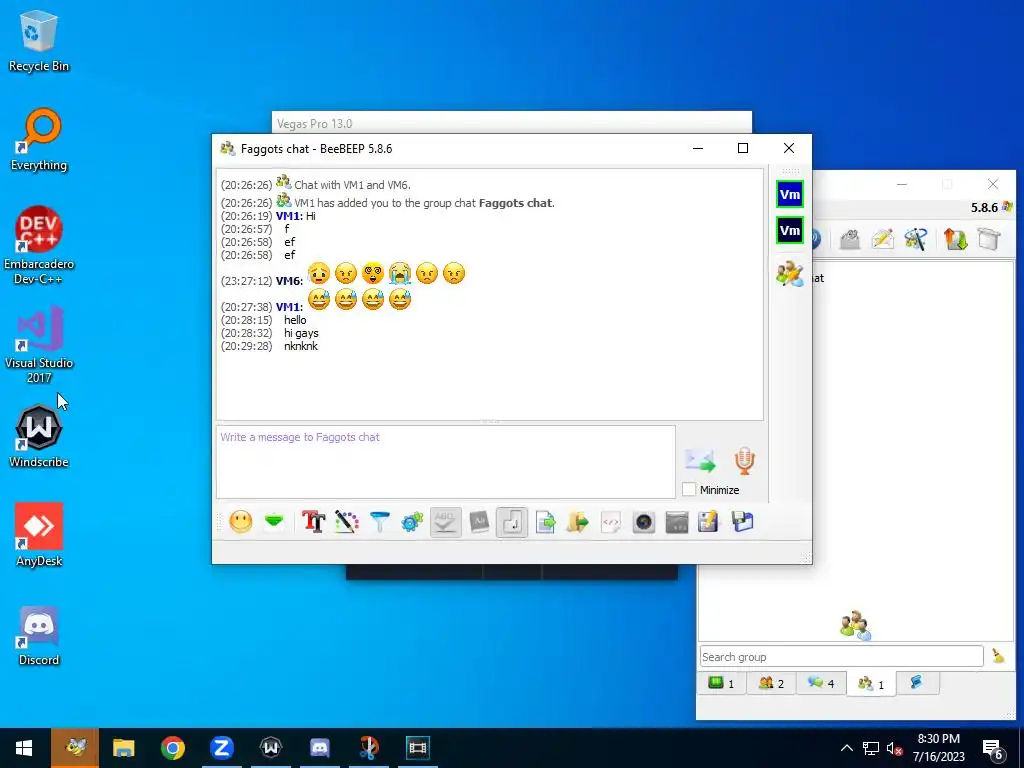The width and height of the screenshot is (1024, 768).
Task: Select Windscribe desktop shortcut
Action: tap(39, 436)
